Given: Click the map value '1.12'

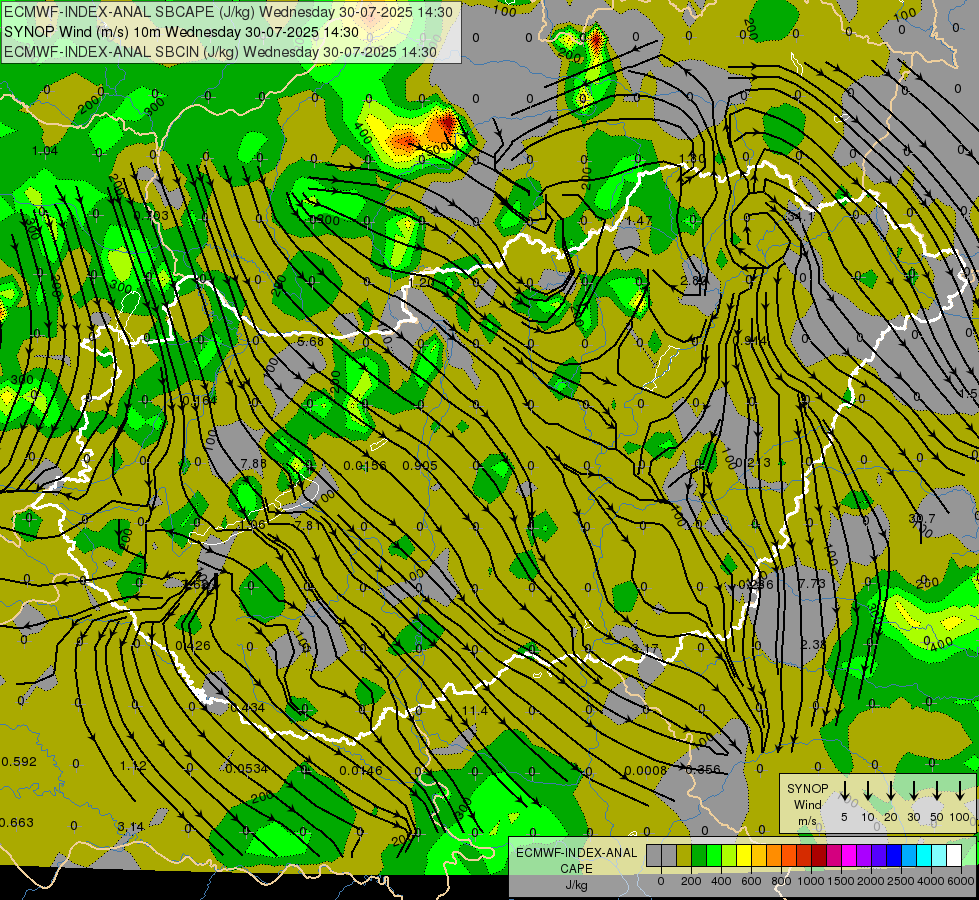Looking at the screenshot, I should click(x=133, y=766).
